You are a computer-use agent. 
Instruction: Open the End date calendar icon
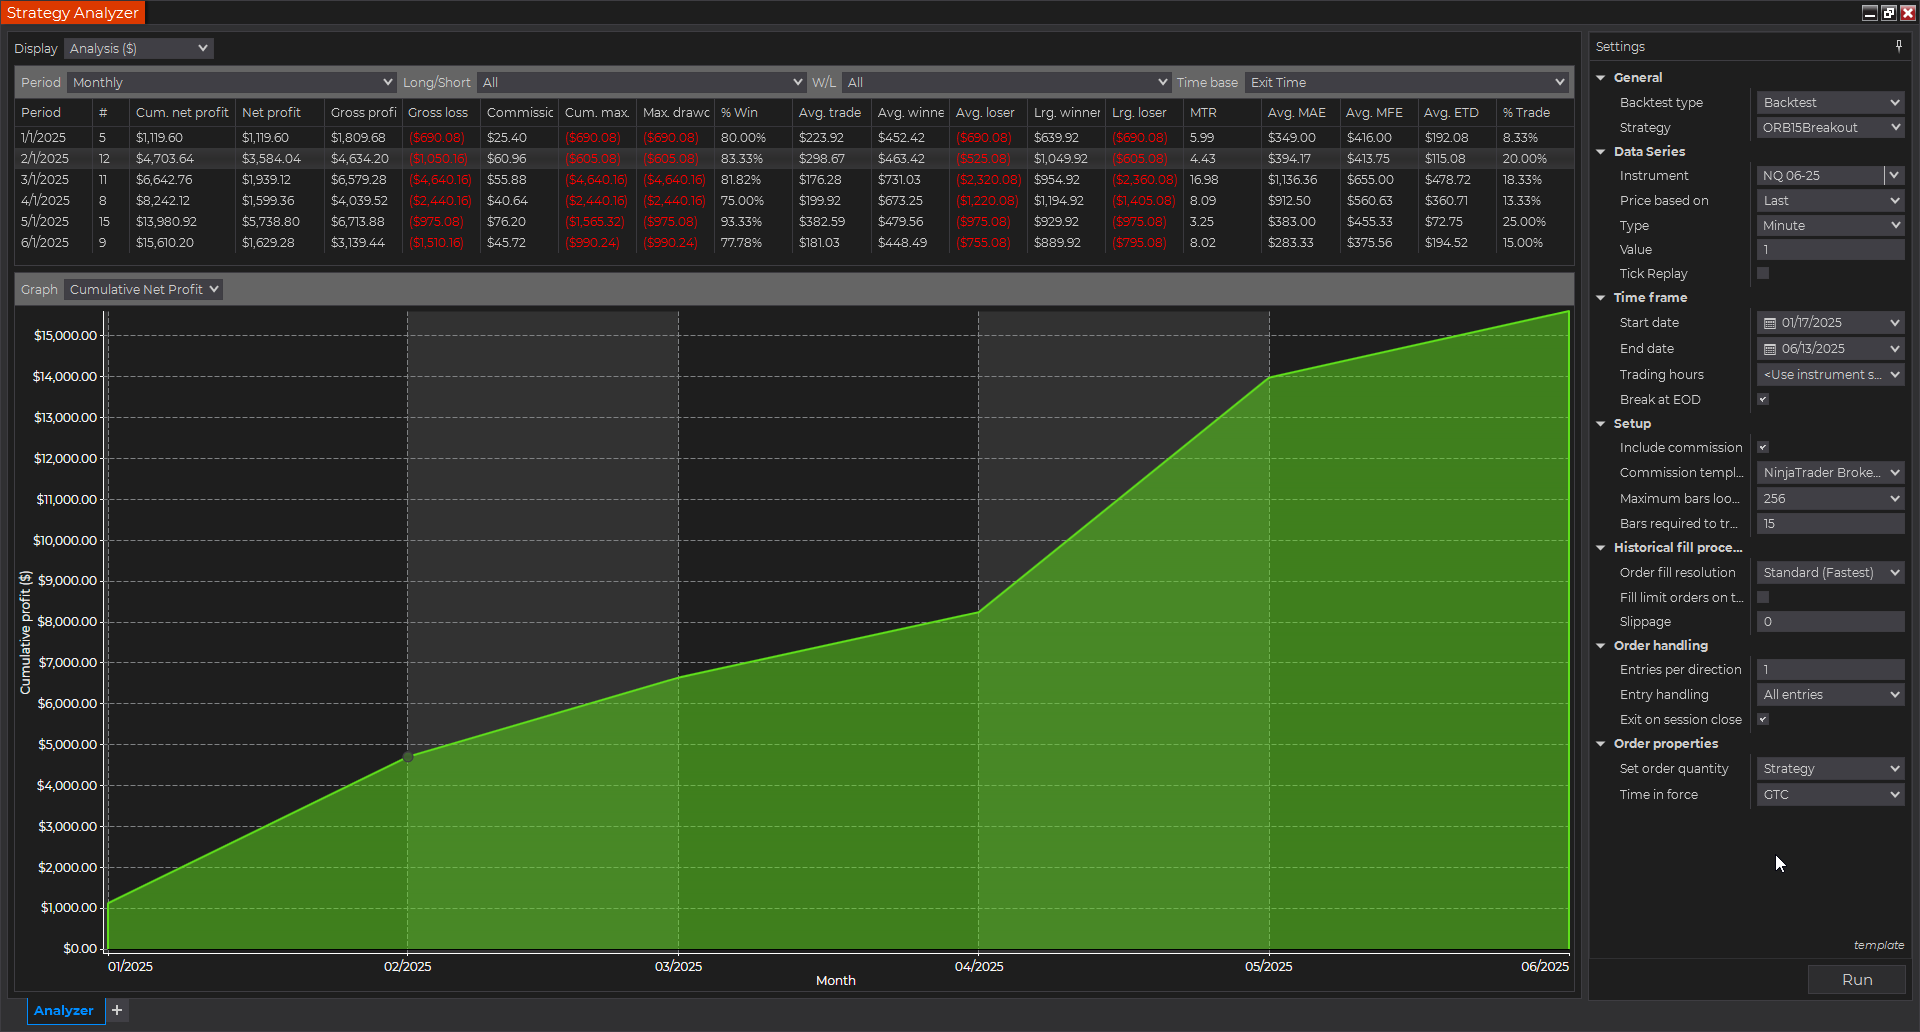[1769, 349]
